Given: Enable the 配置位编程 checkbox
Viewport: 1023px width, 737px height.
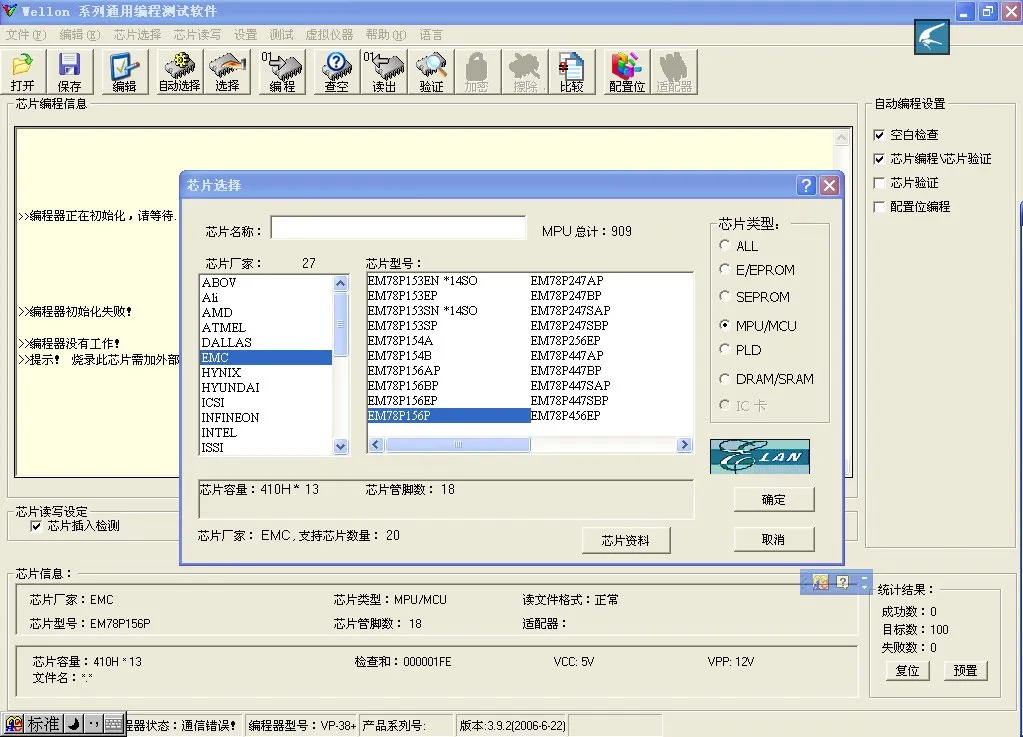Looking at the screenshot, I should coord(879,207).
